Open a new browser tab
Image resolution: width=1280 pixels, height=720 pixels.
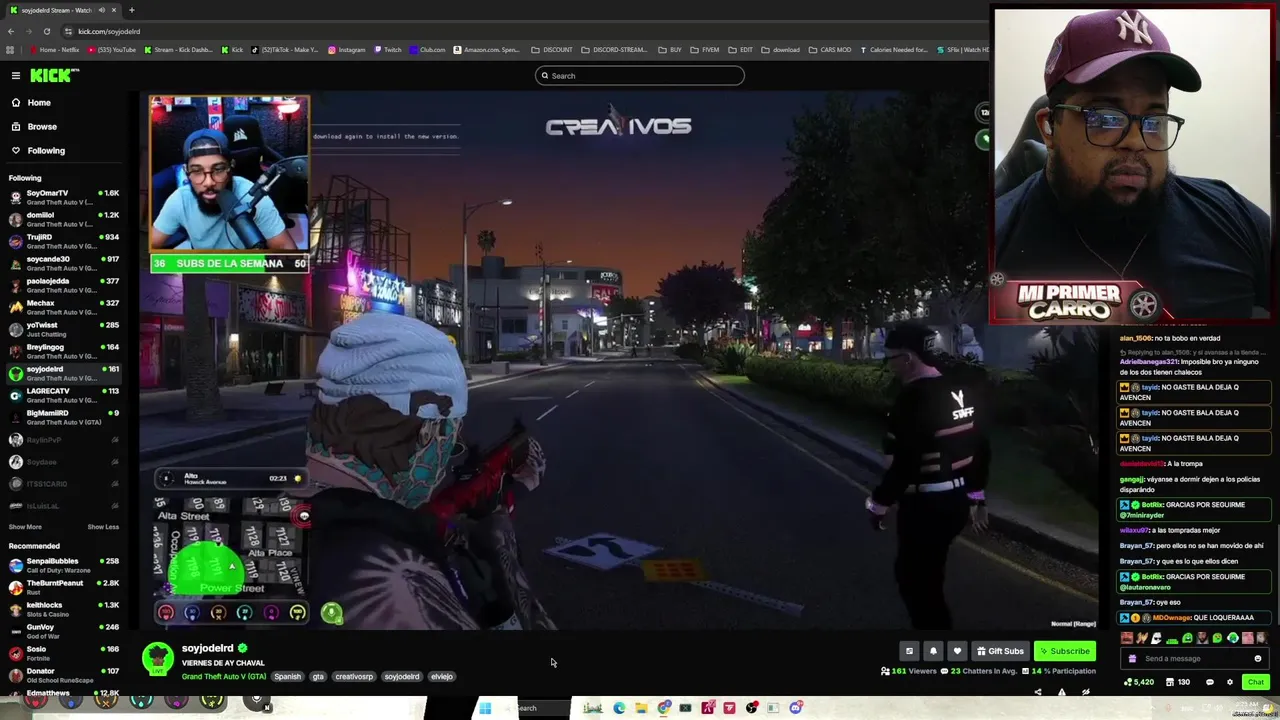pos(132,10)
